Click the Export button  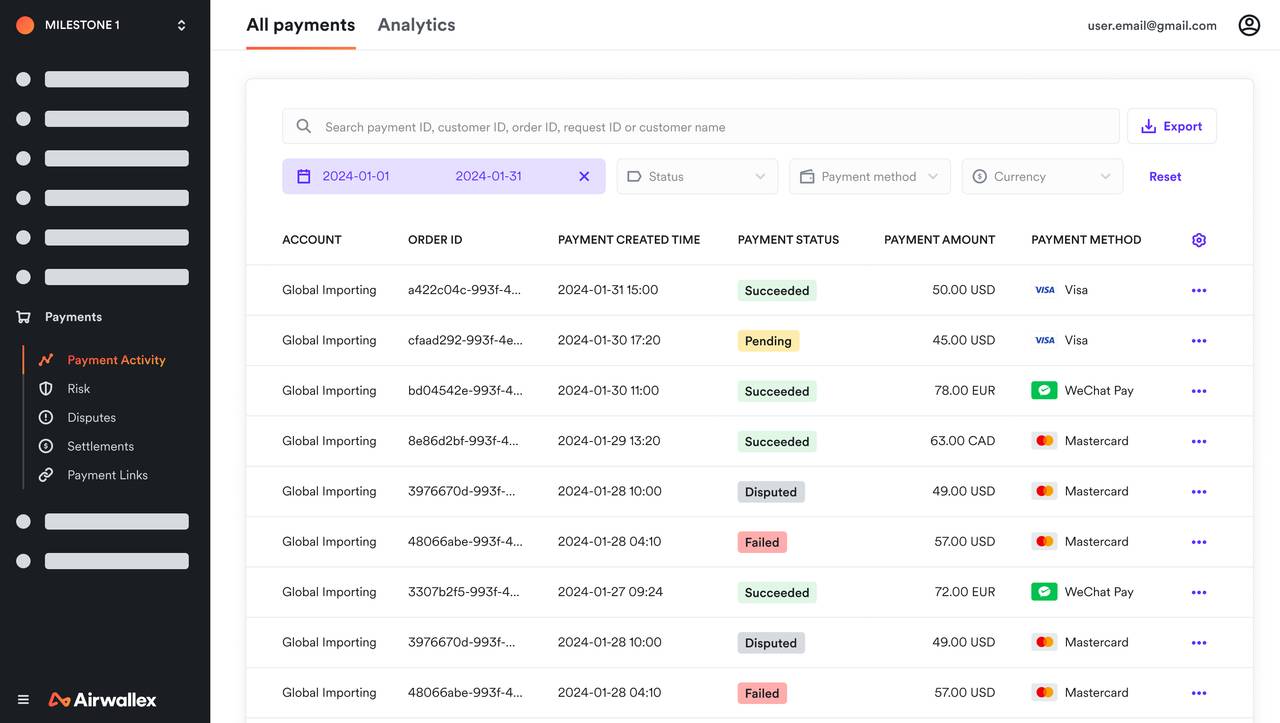1172,126
